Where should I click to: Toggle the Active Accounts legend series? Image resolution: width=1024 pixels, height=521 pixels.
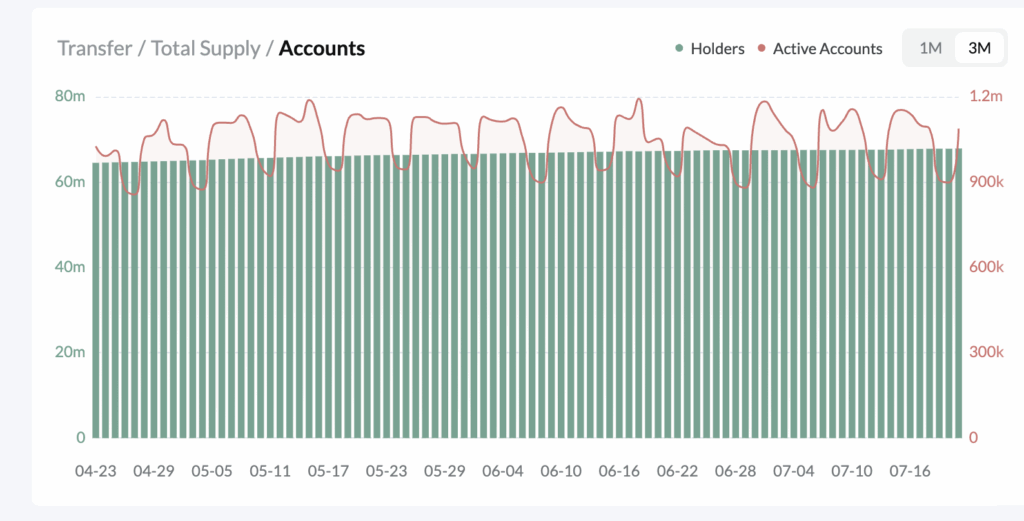(820, 49)
